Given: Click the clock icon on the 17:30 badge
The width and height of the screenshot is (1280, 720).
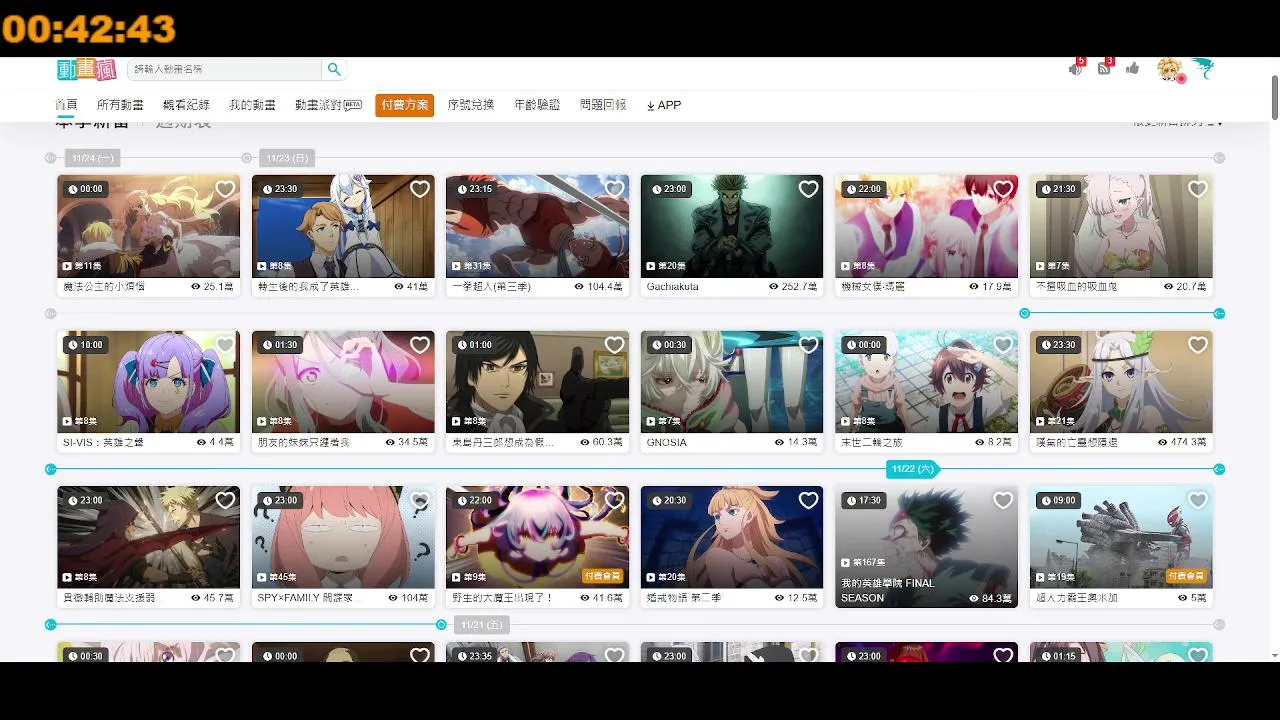Looking at the screenshot, I should [851, 500].
